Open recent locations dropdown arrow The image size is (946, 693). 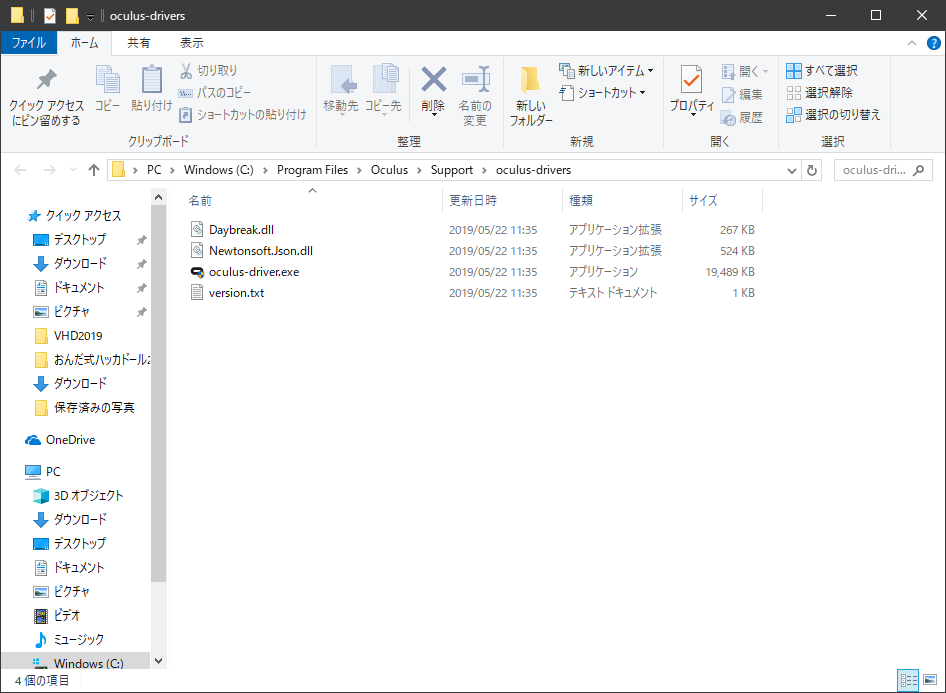click(x=73, y=170)
